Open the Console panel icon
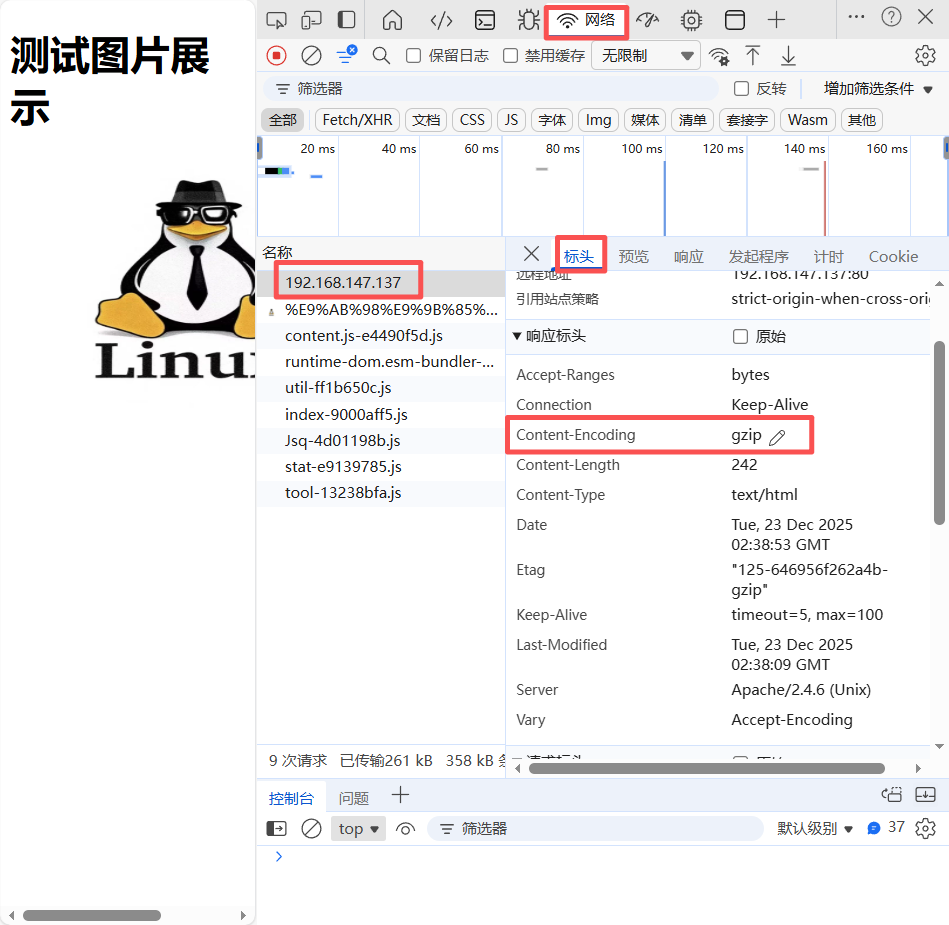 click(x=485, y=20)
